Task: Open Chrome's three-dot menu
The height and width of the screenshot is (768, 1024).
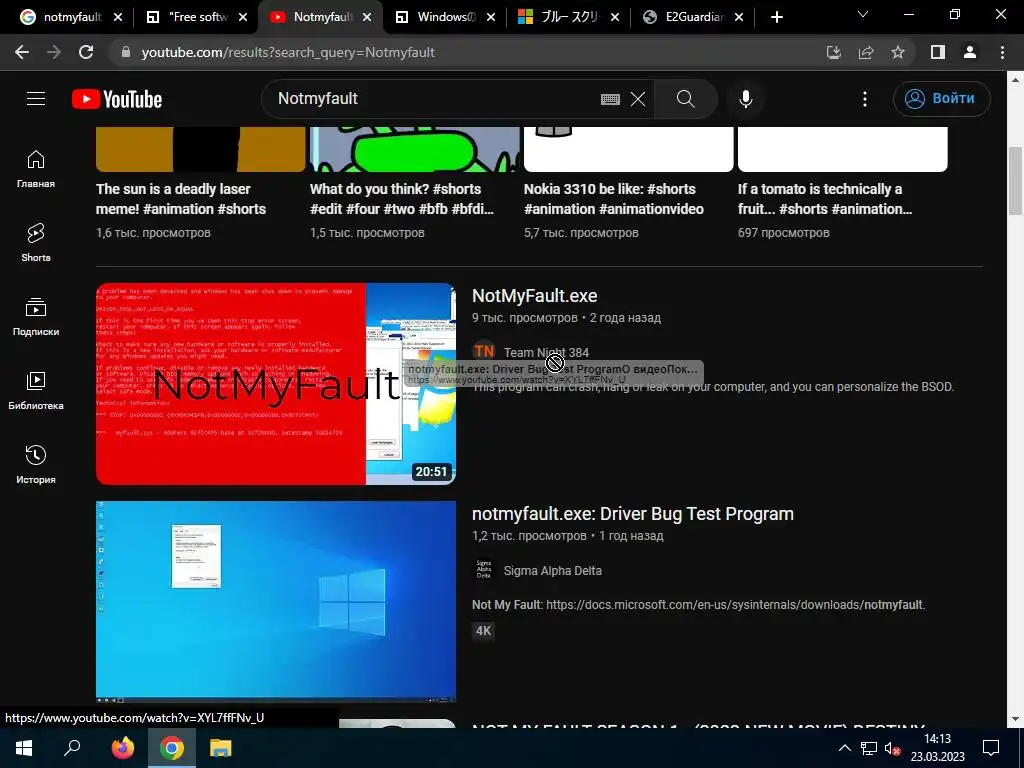Action: 1002,52
